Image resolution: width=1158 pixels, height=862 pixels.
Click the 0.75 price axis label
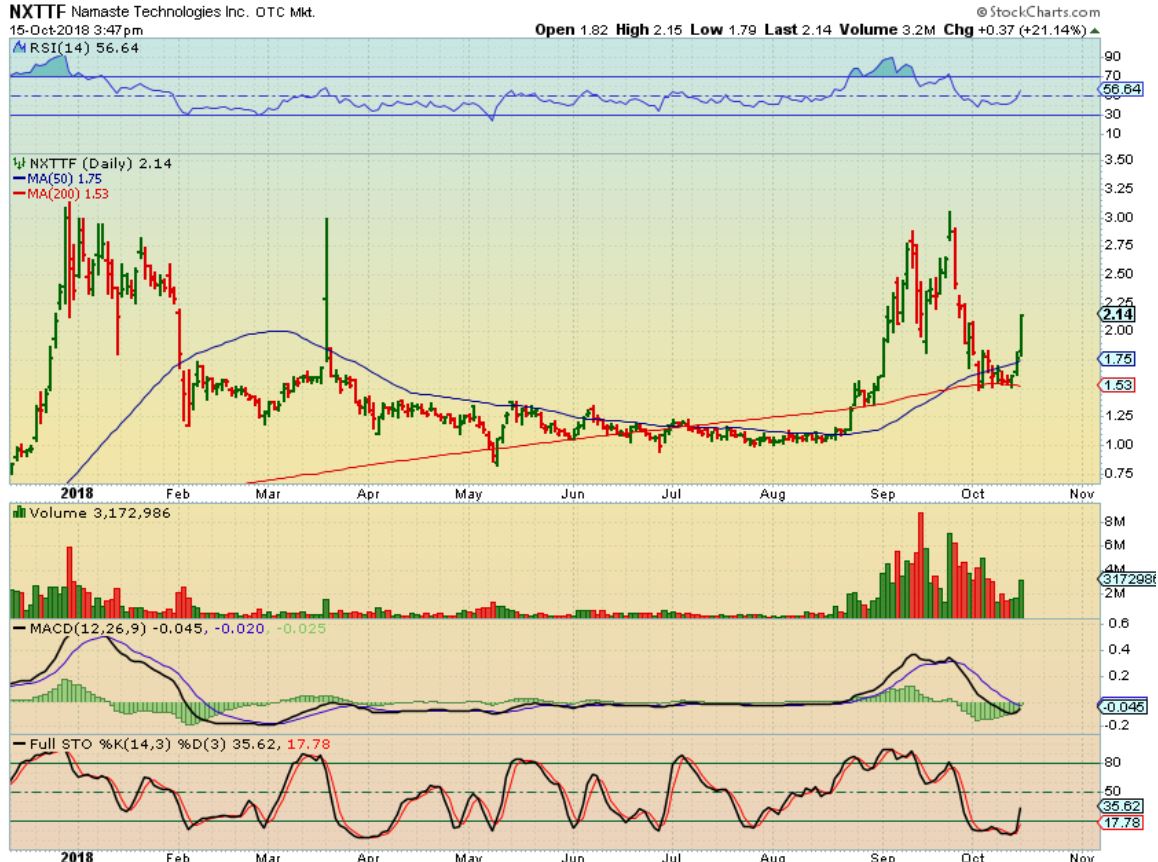[x=1118, y=473]
